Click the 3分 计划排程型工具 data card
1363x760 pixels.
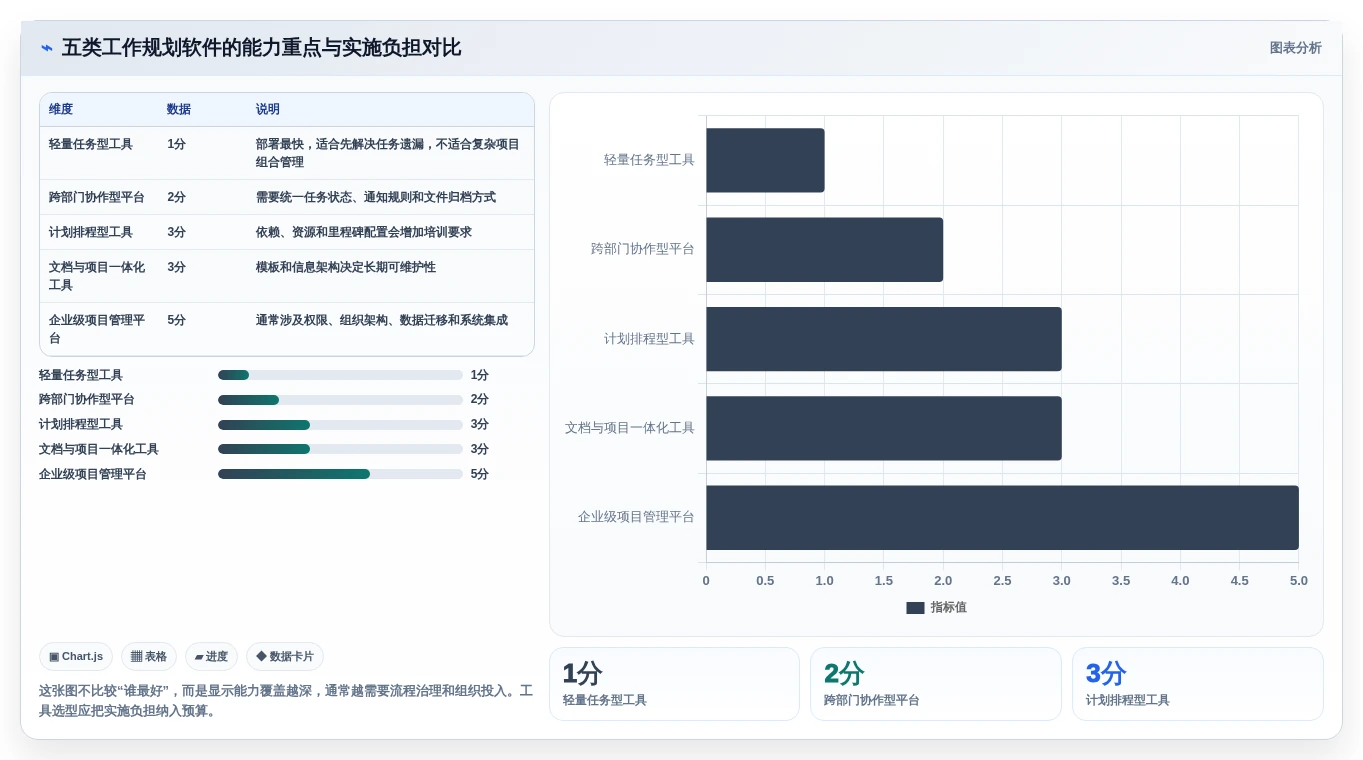click(x=1197, y=684)
